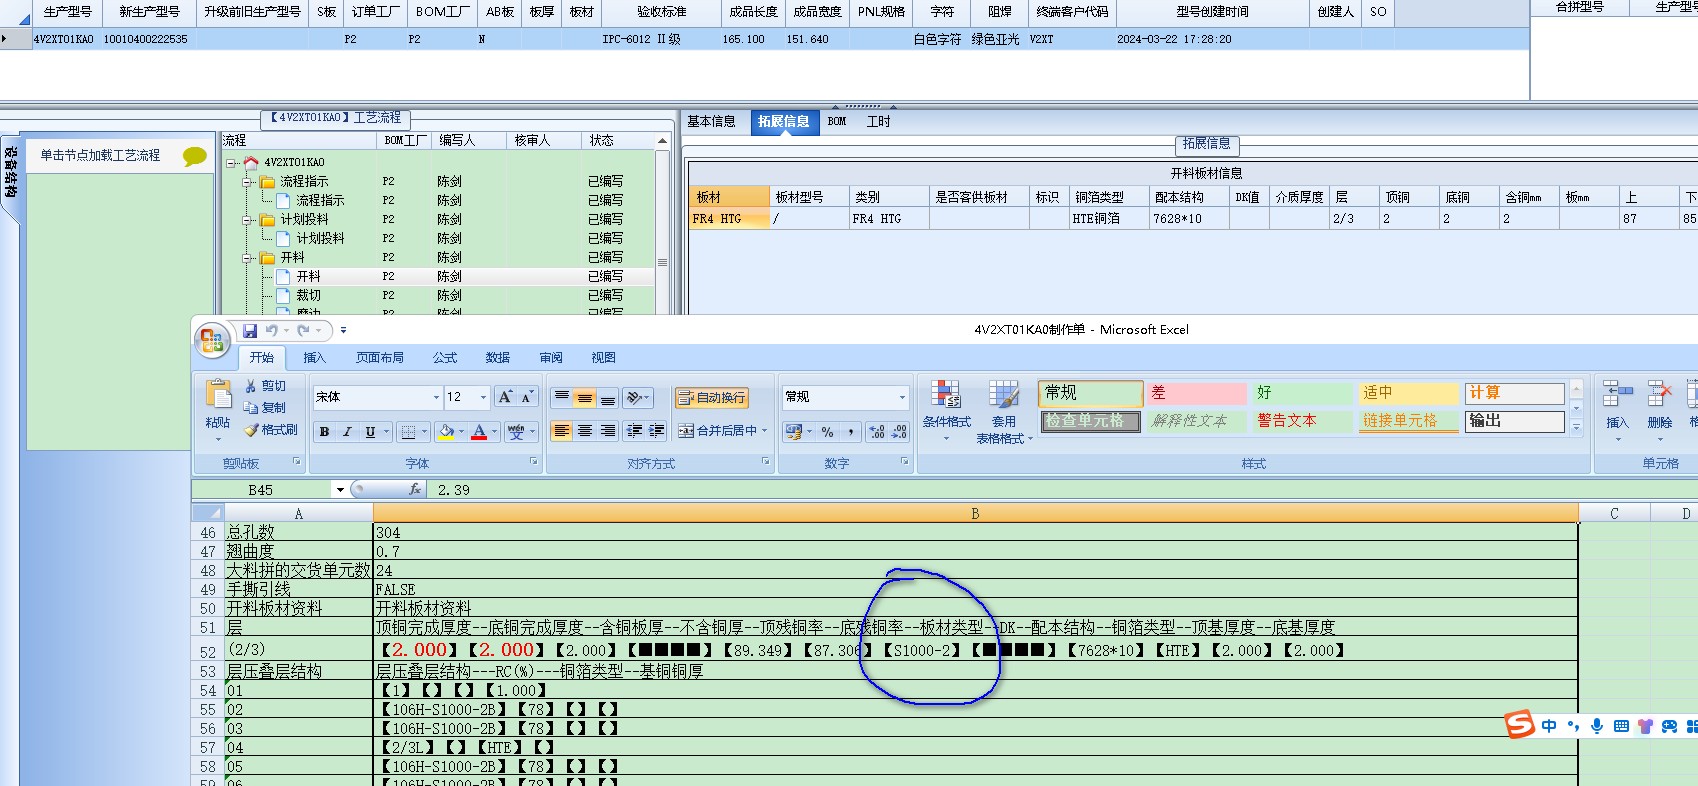Viewport: 1698px width, 786px height.
Task: Apply accounting number format
Action: (x=794, y=432)
